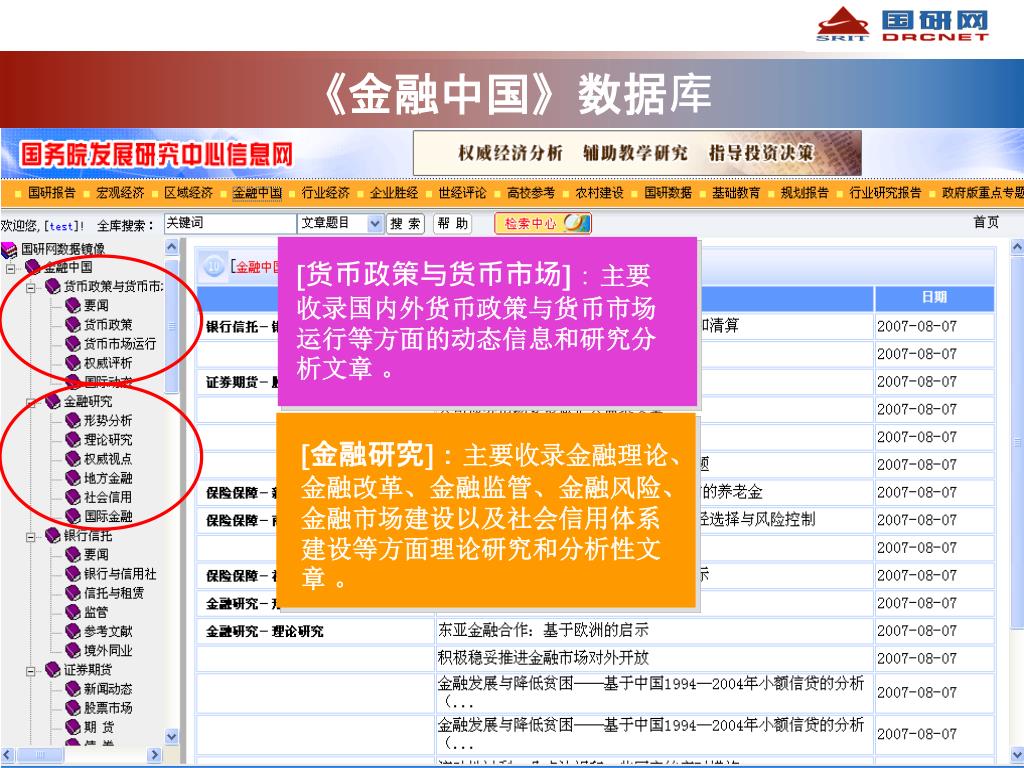The height and width of the screenshot is (768, 1024).
Task: Click the main content scroll down arrow
Action: point(1017,755)
